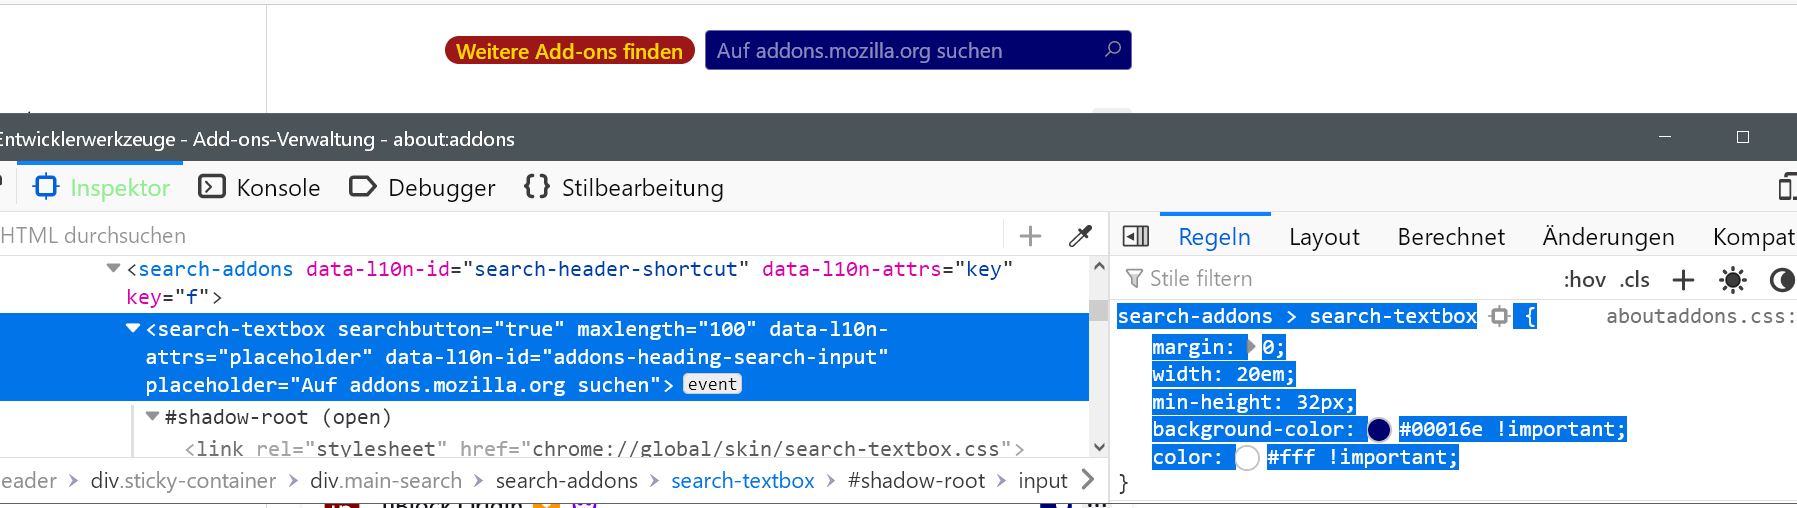Click the search magnifier icon in the add-ons search field
Image resolution: width=1797 pixels, height=508 pixels.
(x=1113, y=49)
